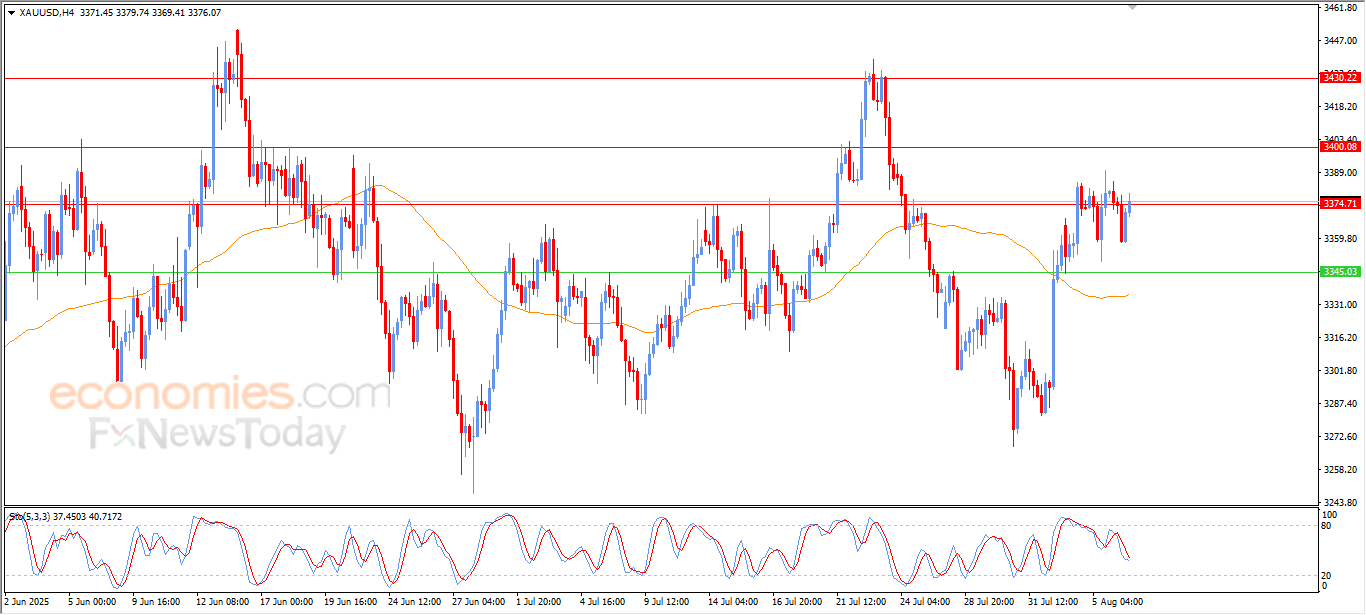Click the 3258.20 price axis value

[1340, 470]
